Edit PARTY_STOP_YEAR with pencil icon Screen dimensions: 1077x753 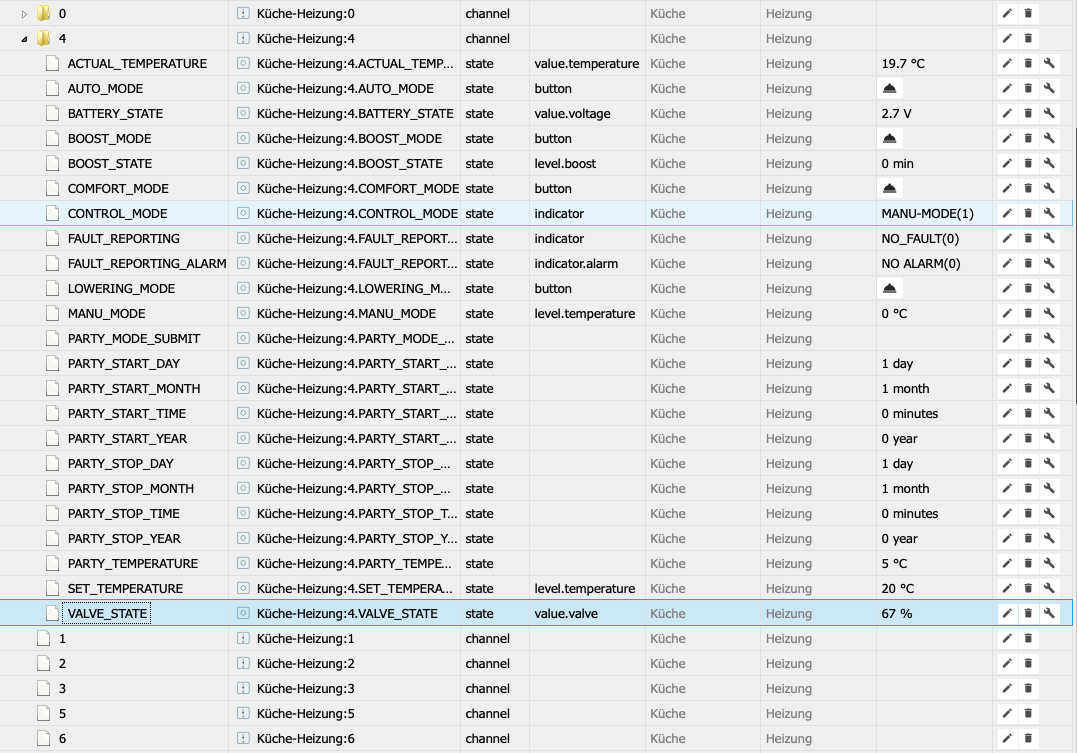[x=1007, y=539]
